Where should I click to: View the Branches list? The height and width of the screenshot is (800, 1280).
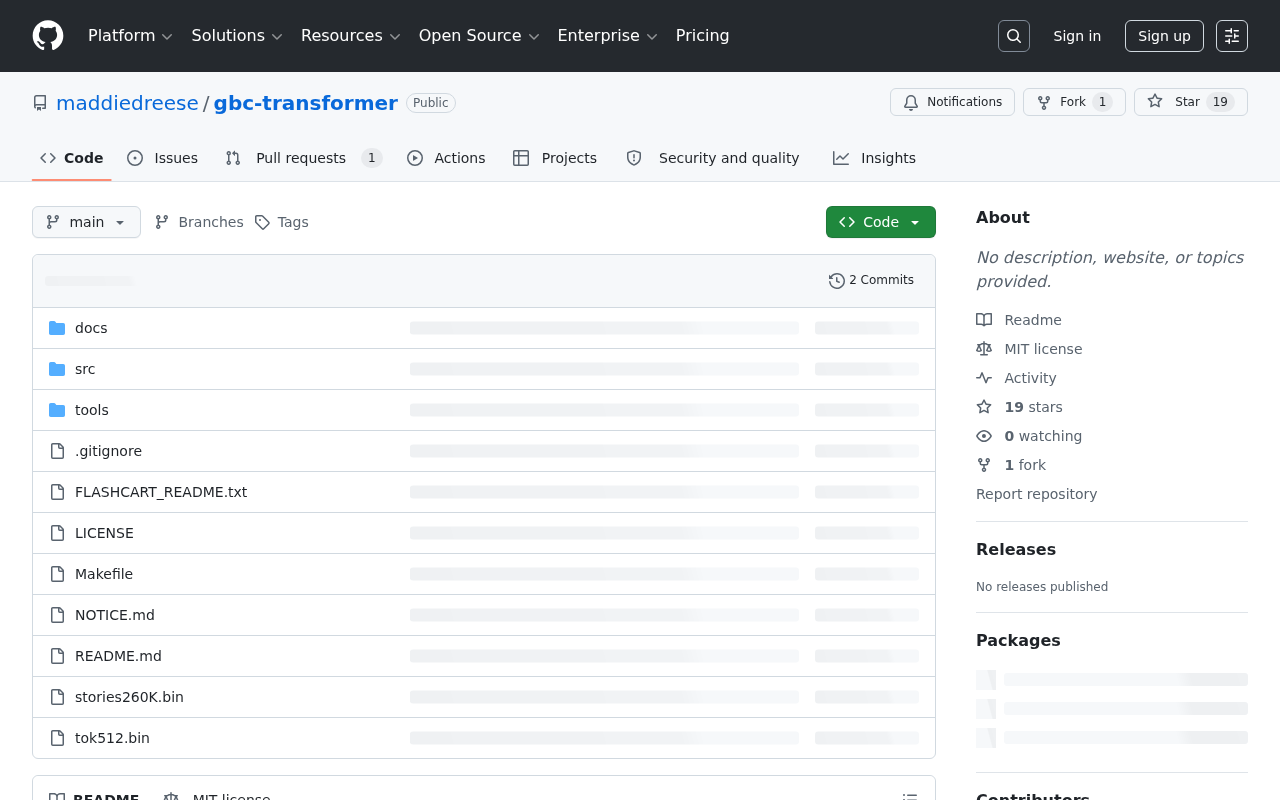[199, 222]
